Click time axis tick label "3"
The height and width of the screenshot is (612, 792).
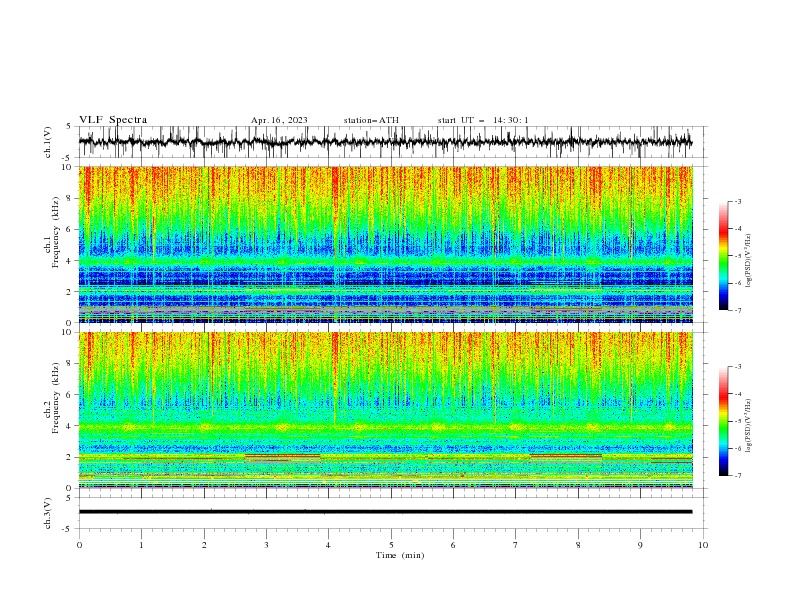266,545
